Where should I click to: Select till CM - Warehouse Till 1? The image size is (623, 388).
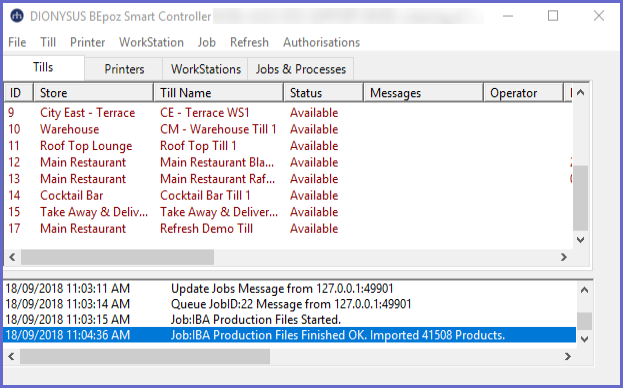[218, 129]
